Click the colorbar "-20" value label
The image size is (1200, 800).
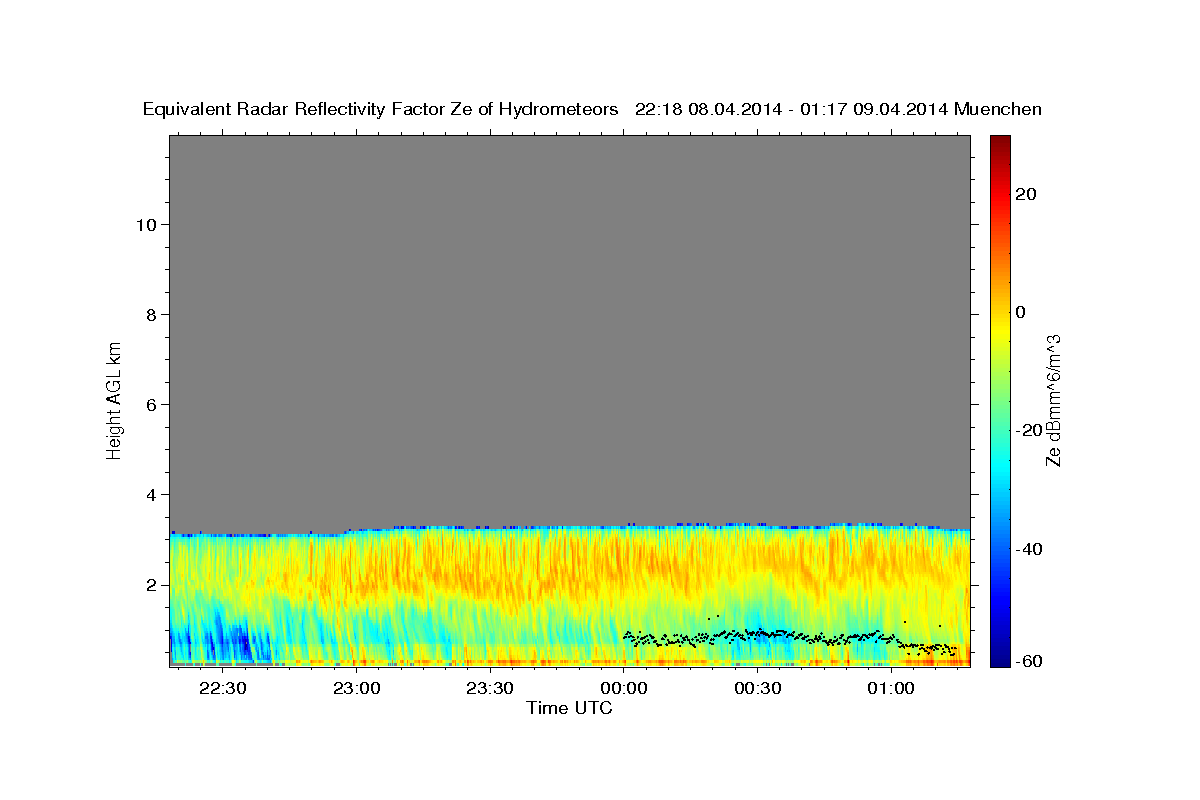coord(1028,430)
